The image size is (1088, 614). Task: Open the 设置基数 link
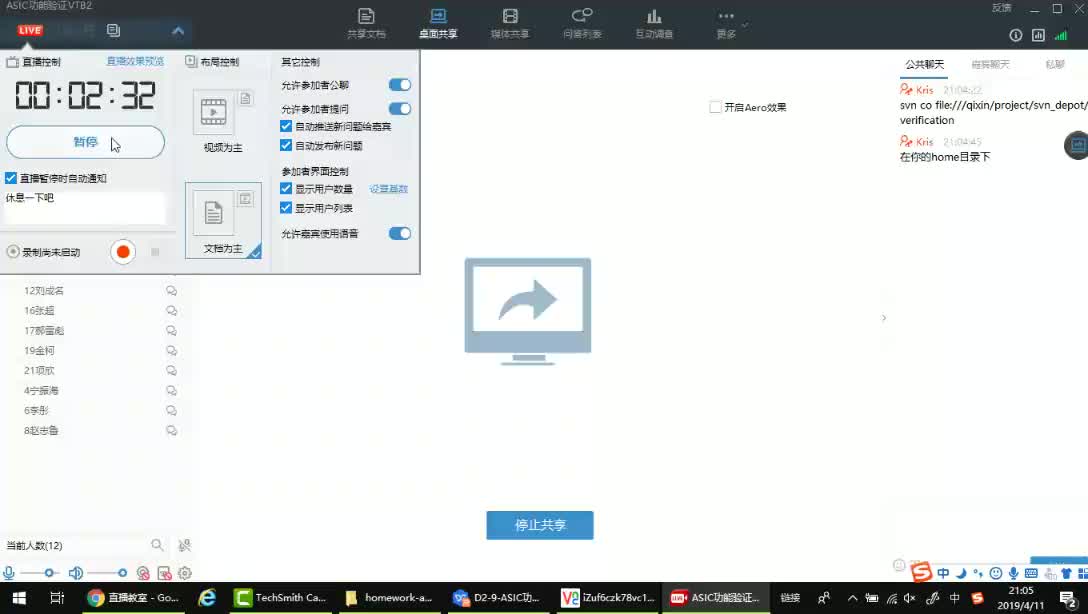389,189
